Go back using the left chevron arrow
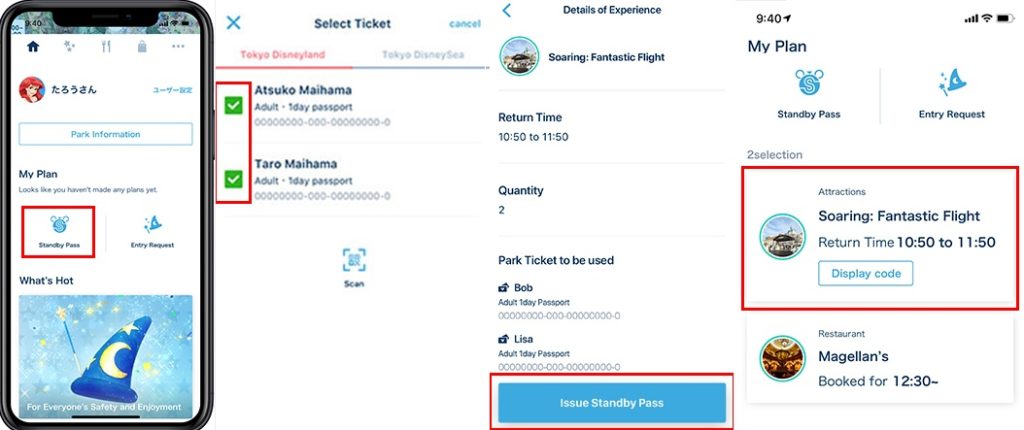The image size is (1024, 430). click(507, 10)
